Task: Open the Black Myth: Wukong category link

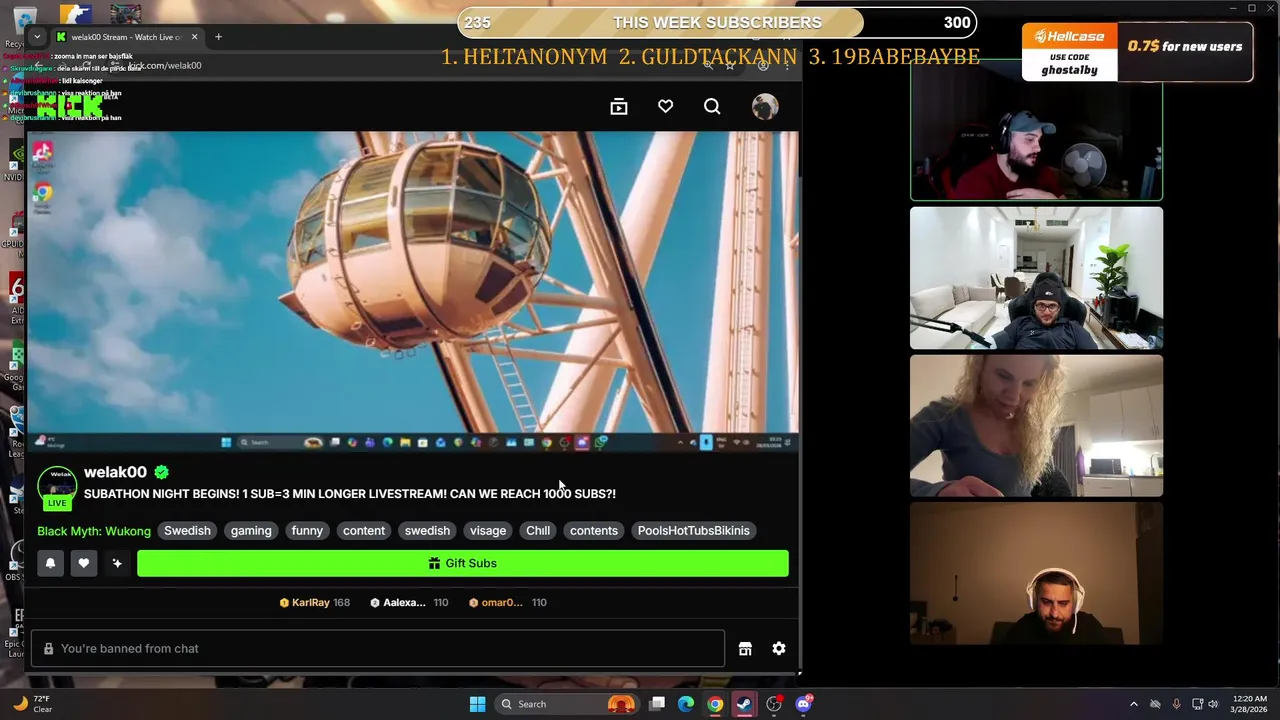Action: (94, 531)
